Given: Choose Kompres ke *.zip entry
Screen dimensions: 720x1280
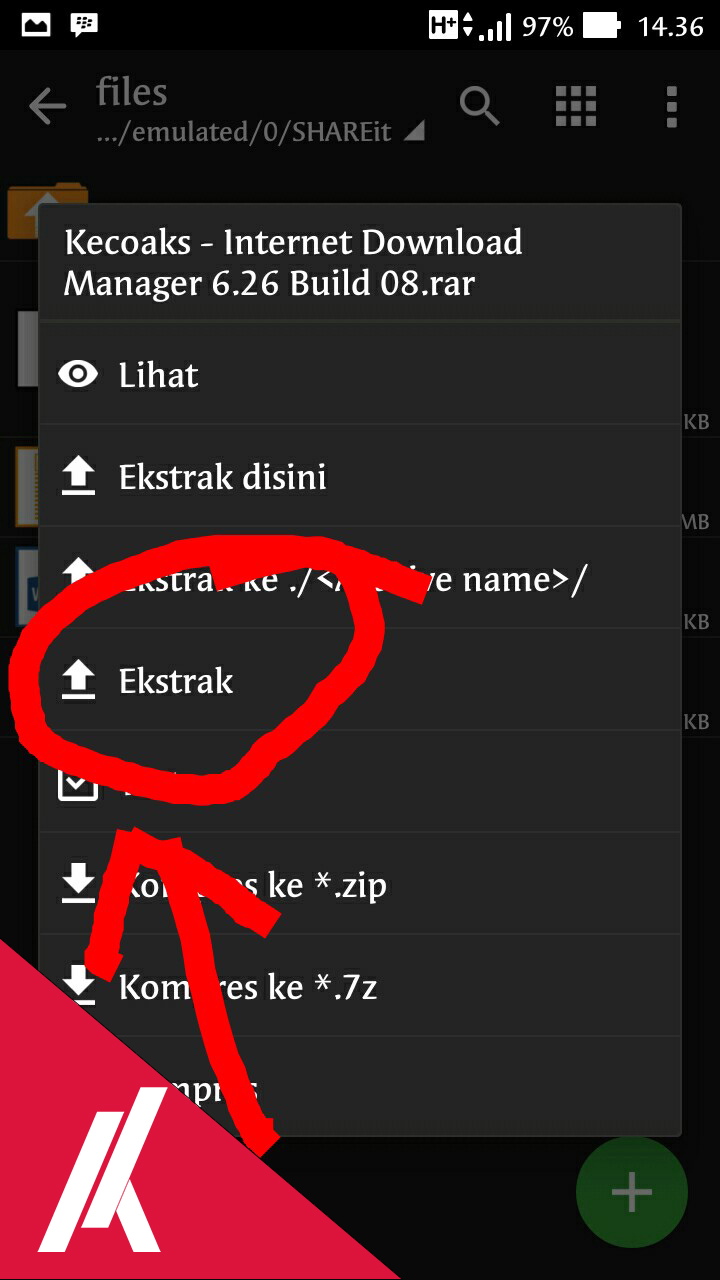Looking at the screenshot, I should 360,884.
